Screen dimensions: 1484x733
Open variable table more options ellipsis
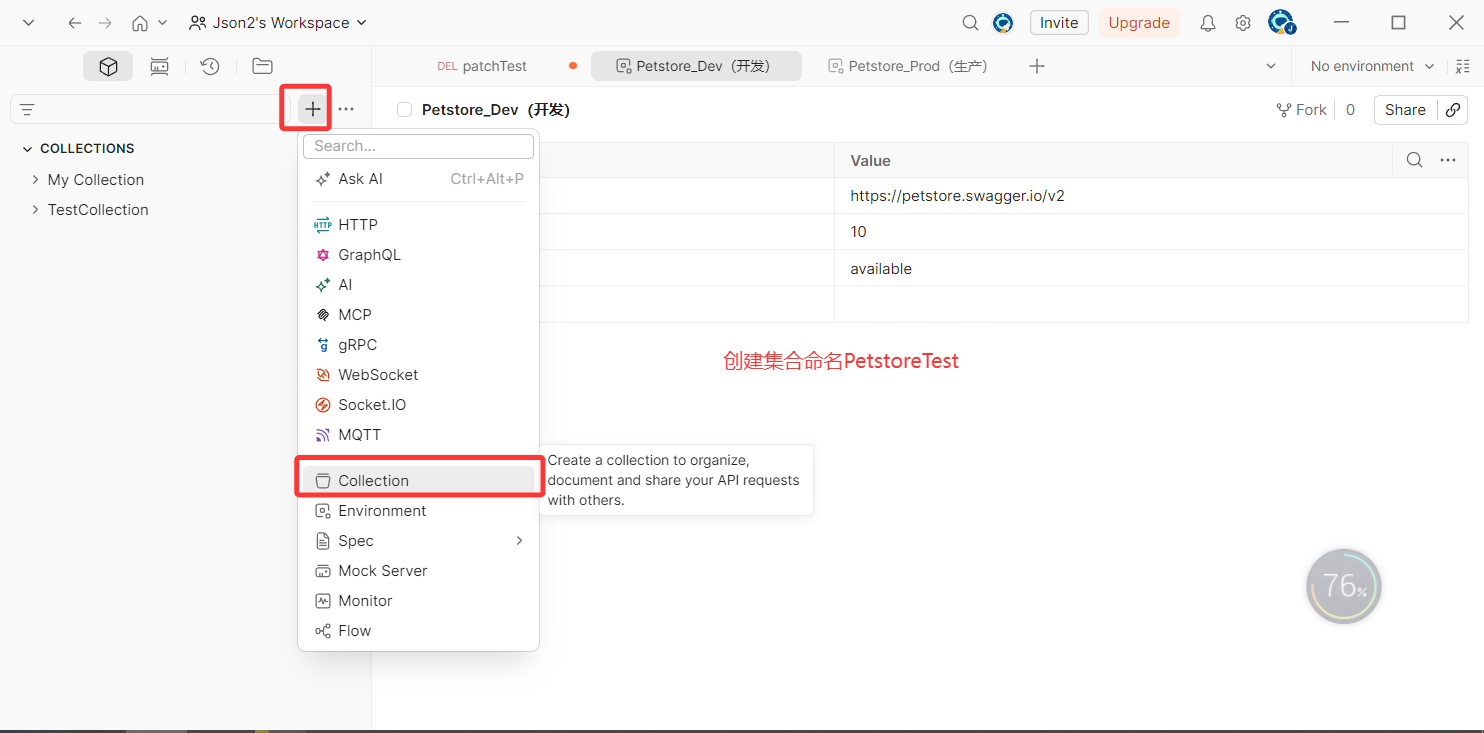1447,160
